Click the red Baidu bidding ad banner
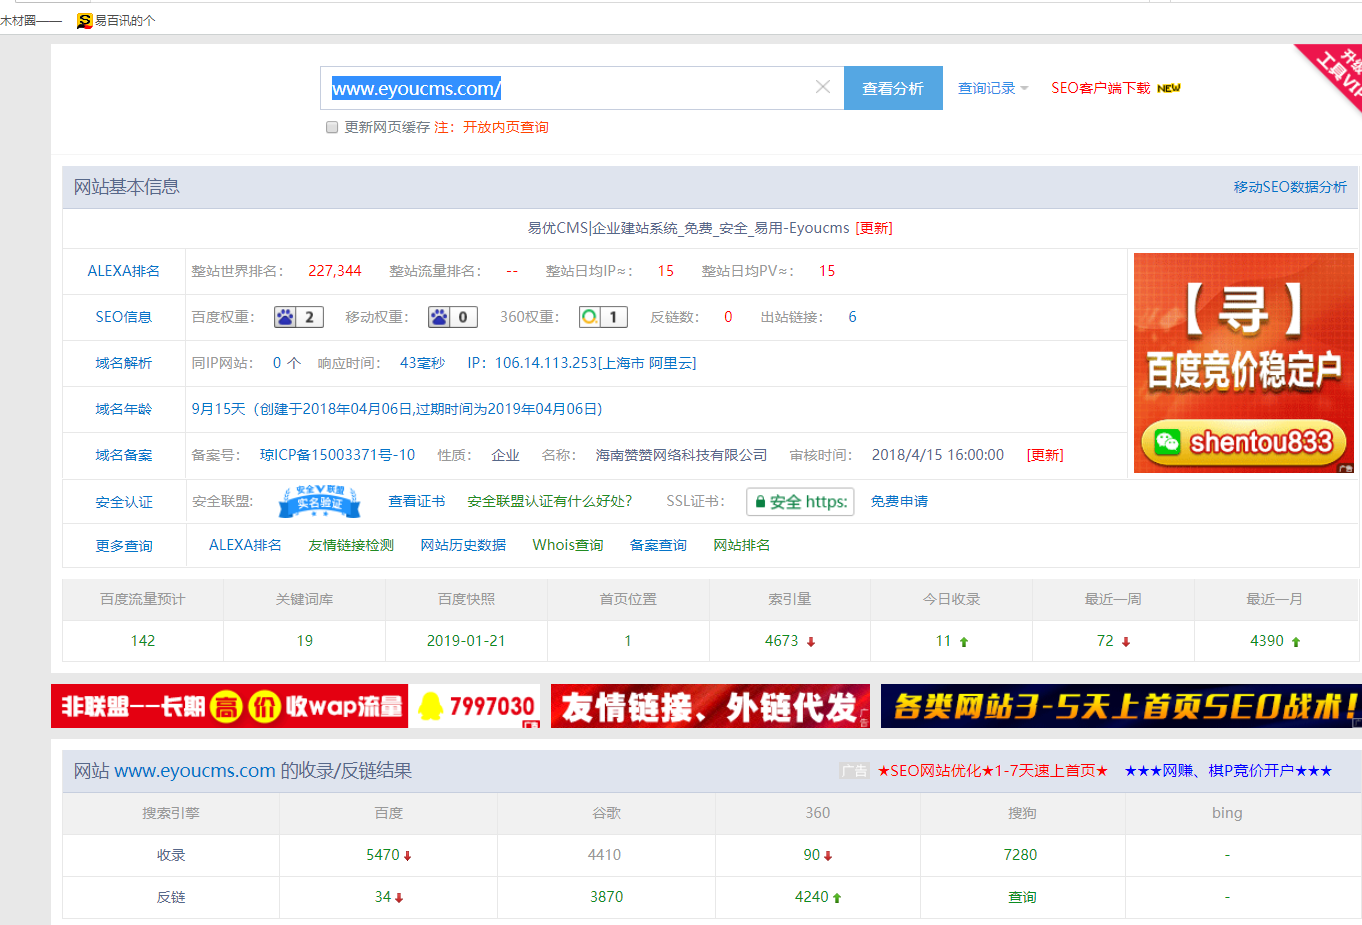1362x925 pixels. point(1243,362)
